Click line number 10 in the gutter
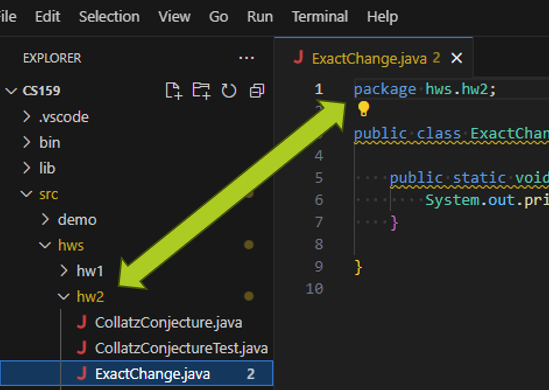Screen dimensions: 549x390 [x=314, y=289]
